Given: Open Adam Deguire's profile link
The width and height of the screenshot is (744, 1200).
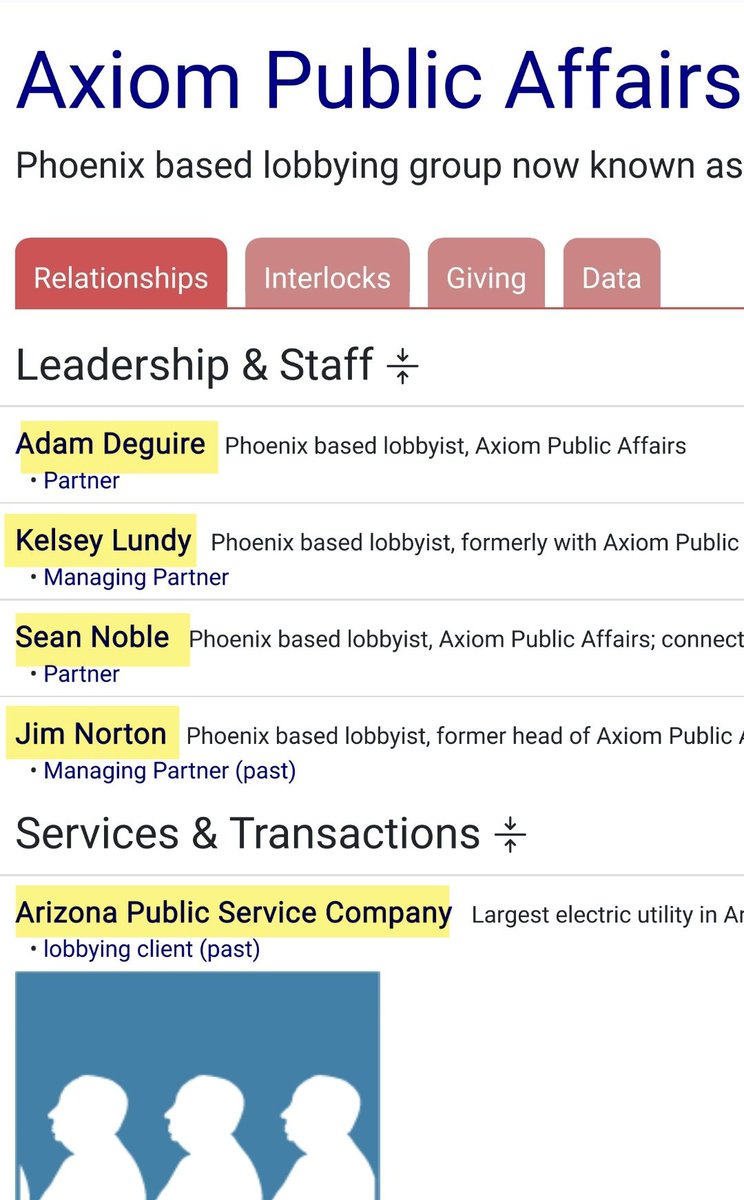Looking at the screenshot, I should pyautogui.click(x=111, y=443).
